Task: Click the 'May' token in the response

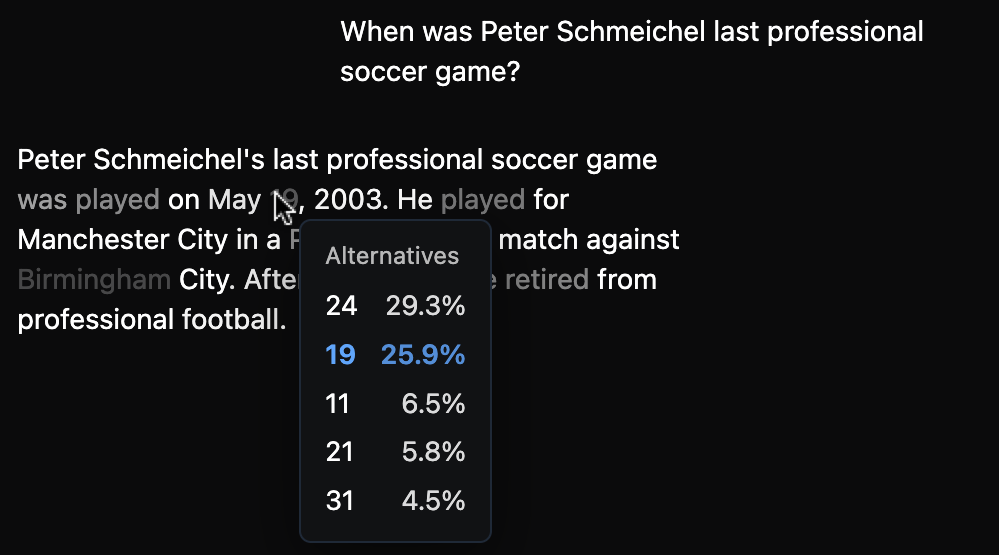Action: pyautogui.click(x=234, y=201)
